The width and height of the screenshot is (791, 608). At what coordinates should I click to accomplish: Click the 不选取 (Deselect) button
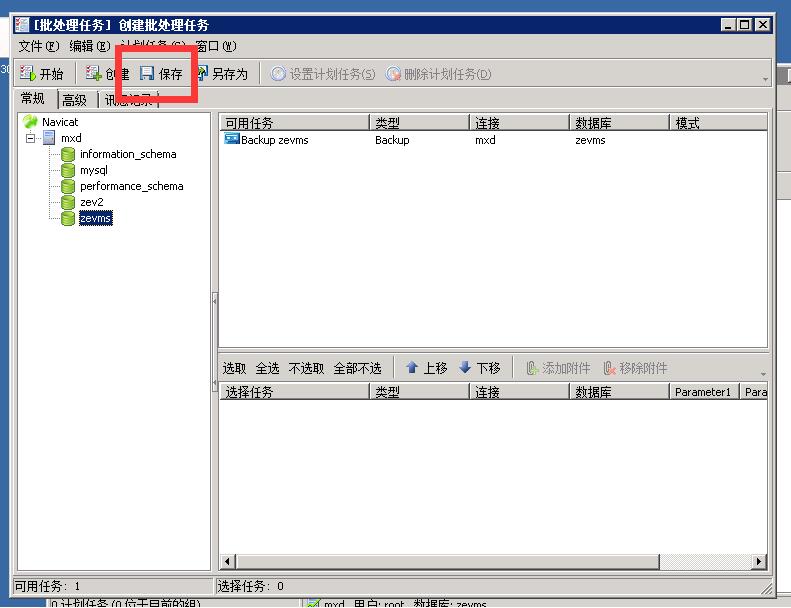[306, 368]
